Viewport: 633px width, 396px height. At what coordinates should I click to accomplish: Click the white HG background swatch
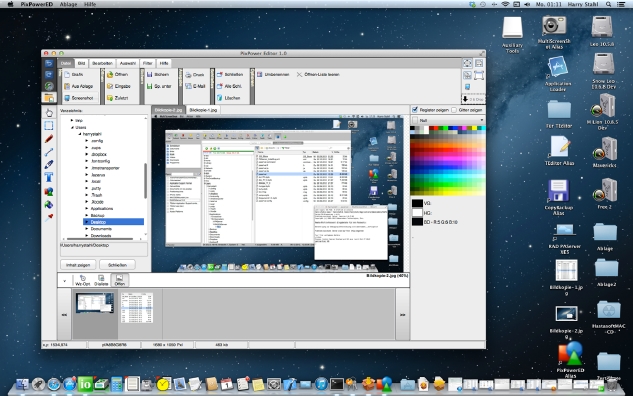tap(417, 213)
